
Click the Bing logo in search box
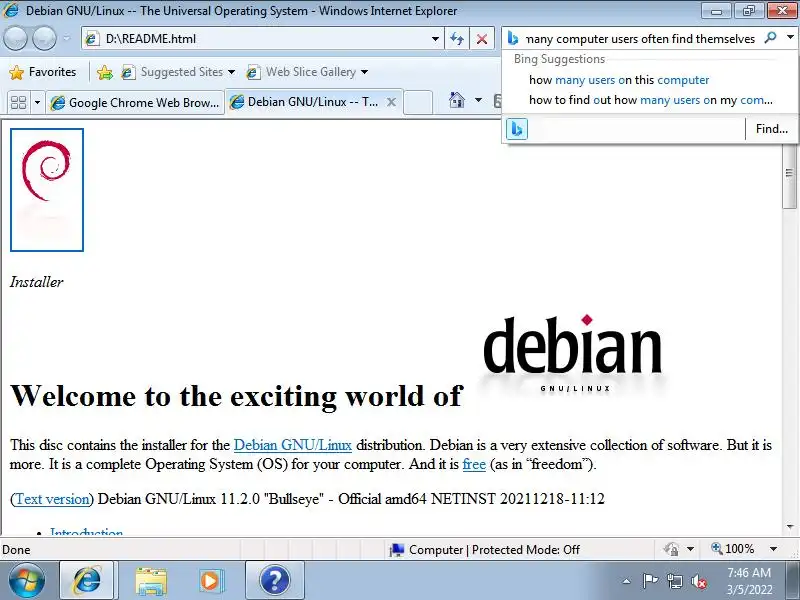(513, 39)
